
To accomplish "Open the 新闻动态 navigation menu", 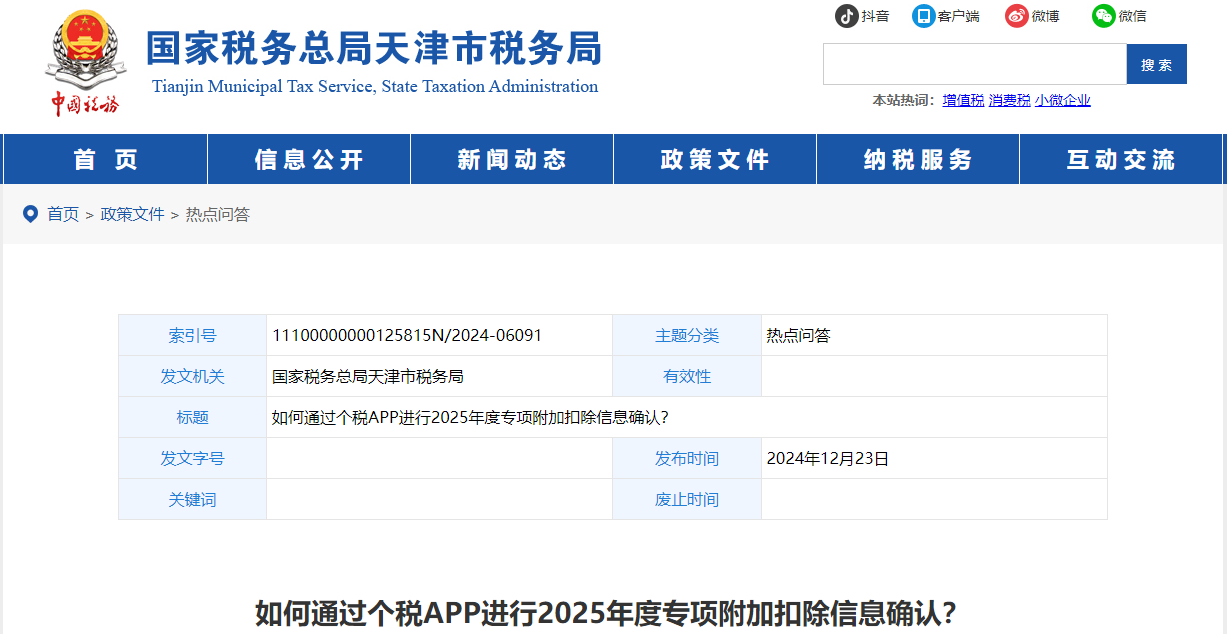I will [512, 159].
